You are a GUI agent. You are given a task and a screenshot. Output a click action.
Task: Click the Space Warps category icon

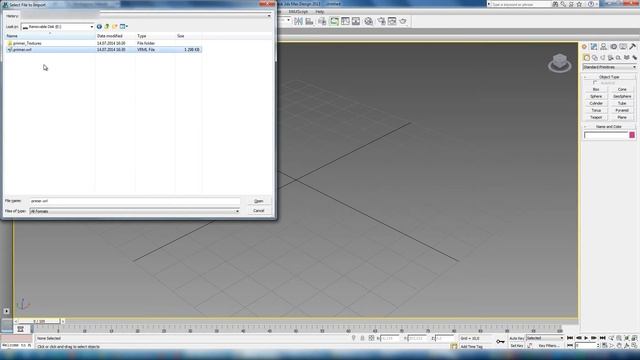click(x=627, y=58)
